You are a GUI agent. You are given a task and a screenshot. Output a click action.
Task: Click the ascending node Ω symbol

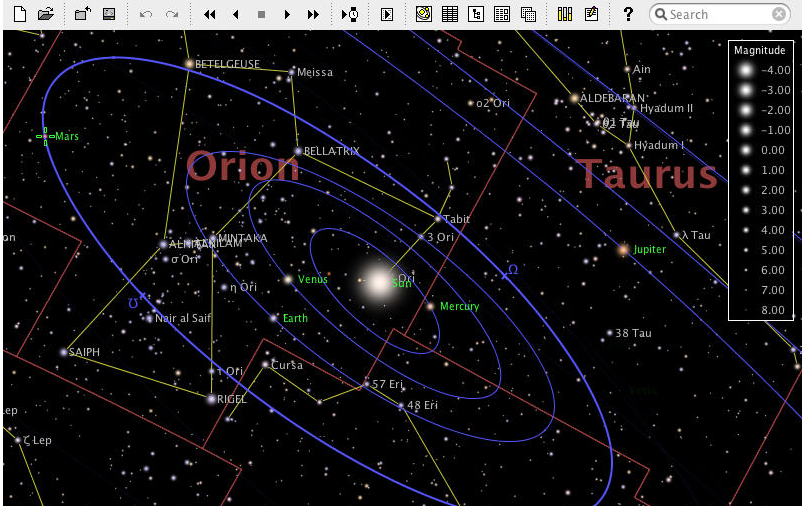(x=513, y=270)
